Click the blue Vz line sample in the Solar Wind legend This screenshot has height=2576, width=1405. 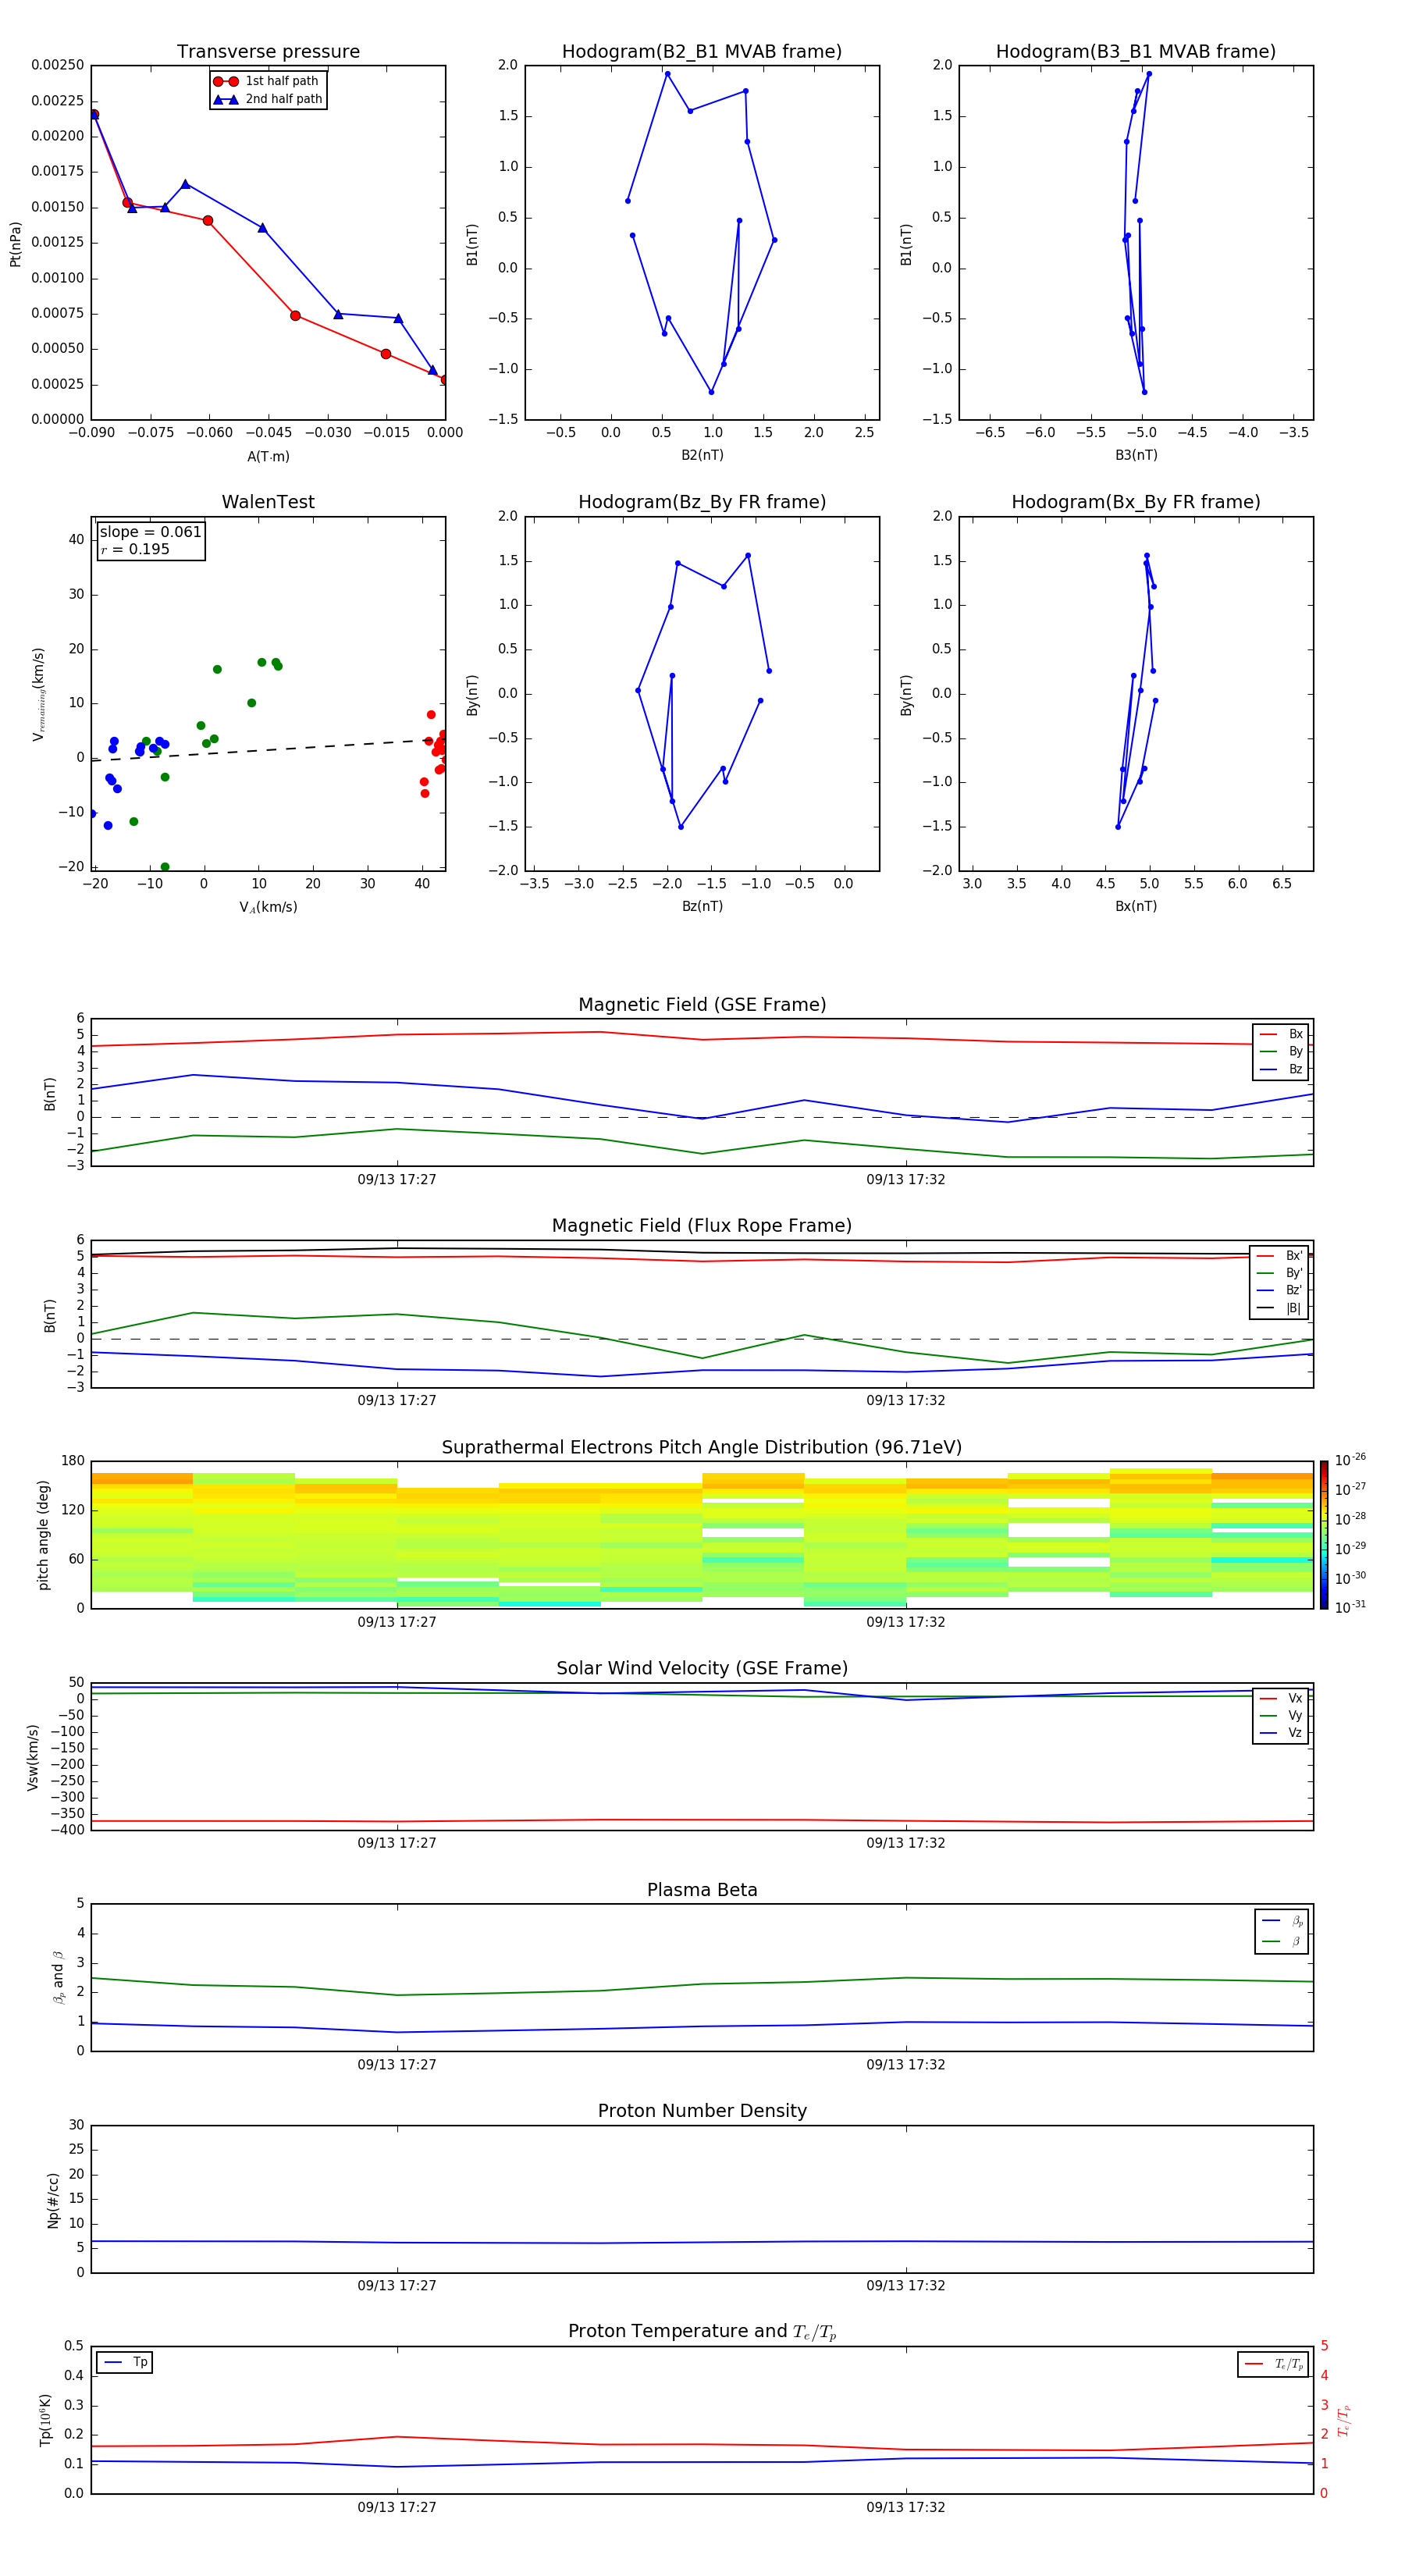1268,1733
